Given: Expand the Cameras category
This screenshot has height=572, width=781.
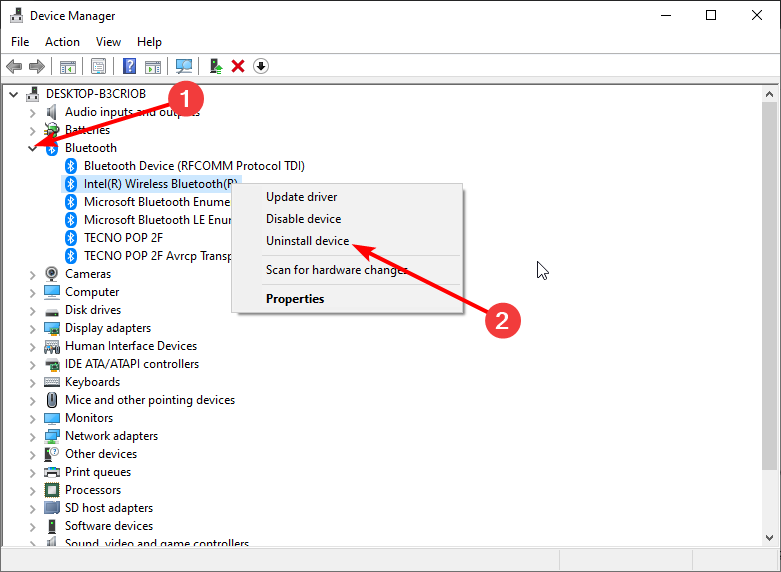Looking at the screenshot, I should (33, 275).
